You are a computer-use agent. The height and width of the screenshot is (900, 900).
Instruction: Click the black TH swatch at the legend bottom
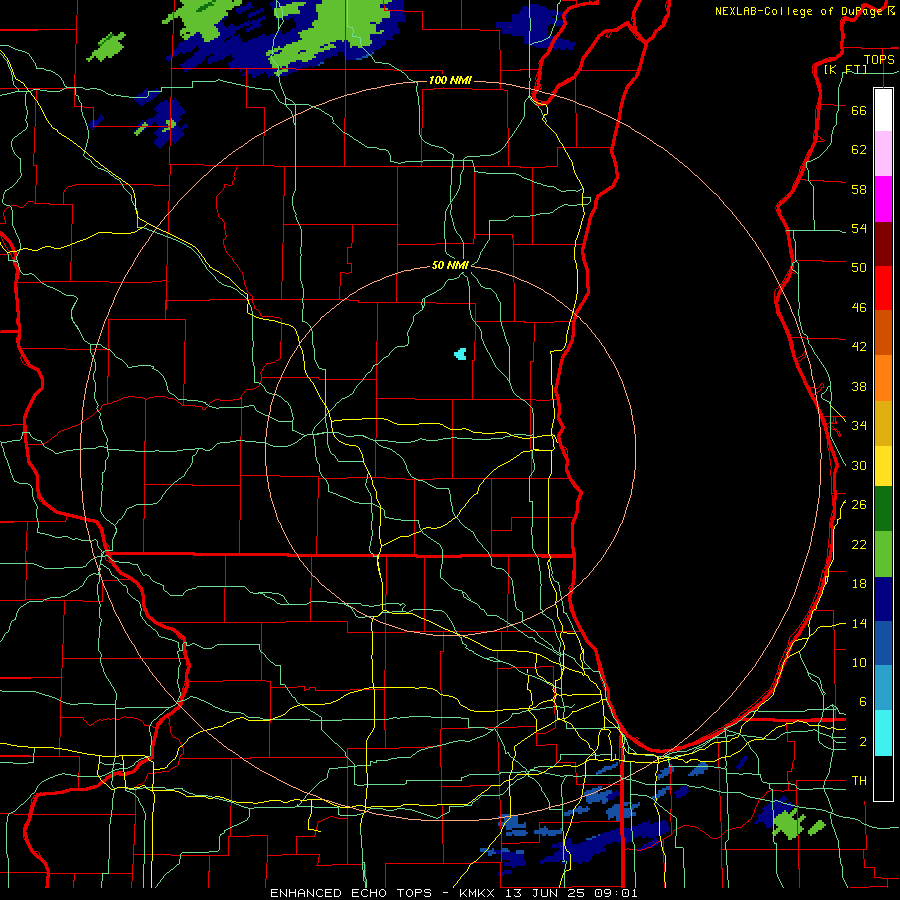[x=883, y=778]
